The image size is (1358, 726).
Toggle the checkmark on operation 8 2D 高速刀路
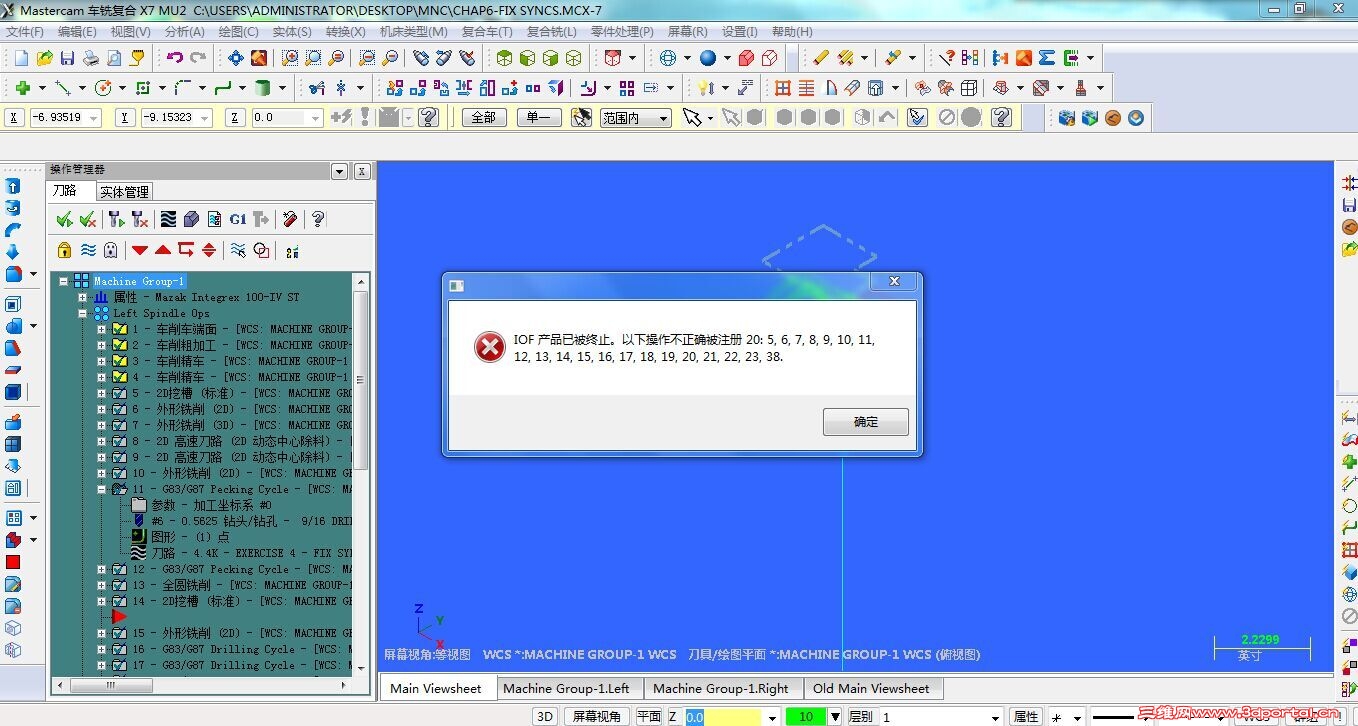120,441
